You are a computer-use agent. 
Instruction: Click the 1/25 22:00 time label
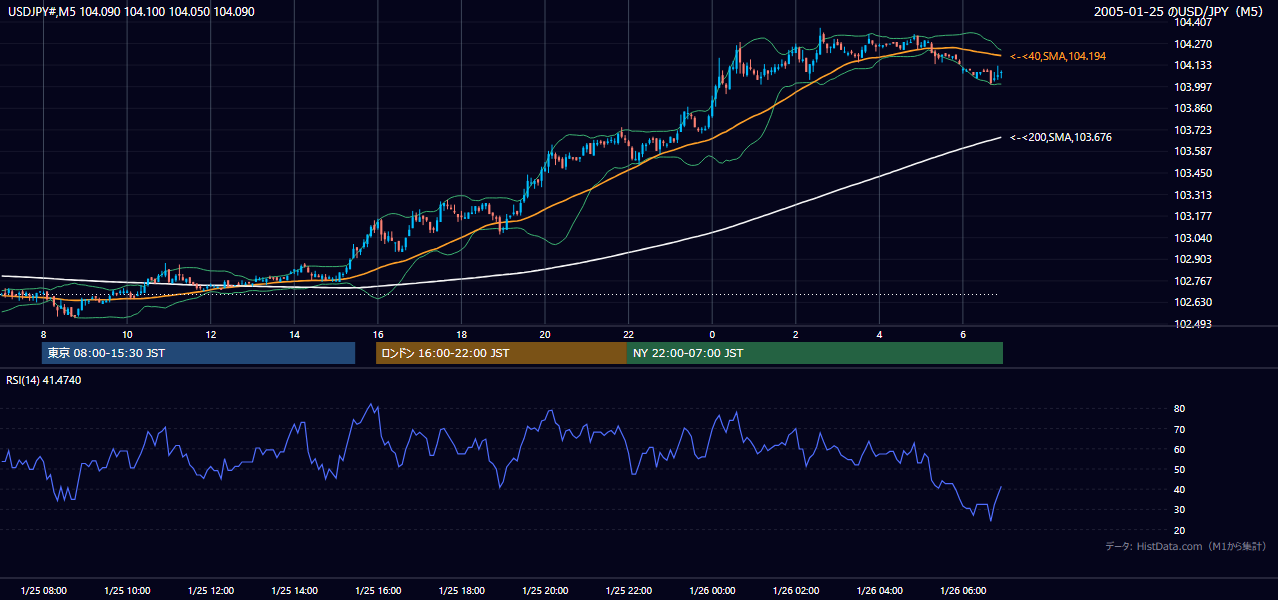(x=628, y=590)
